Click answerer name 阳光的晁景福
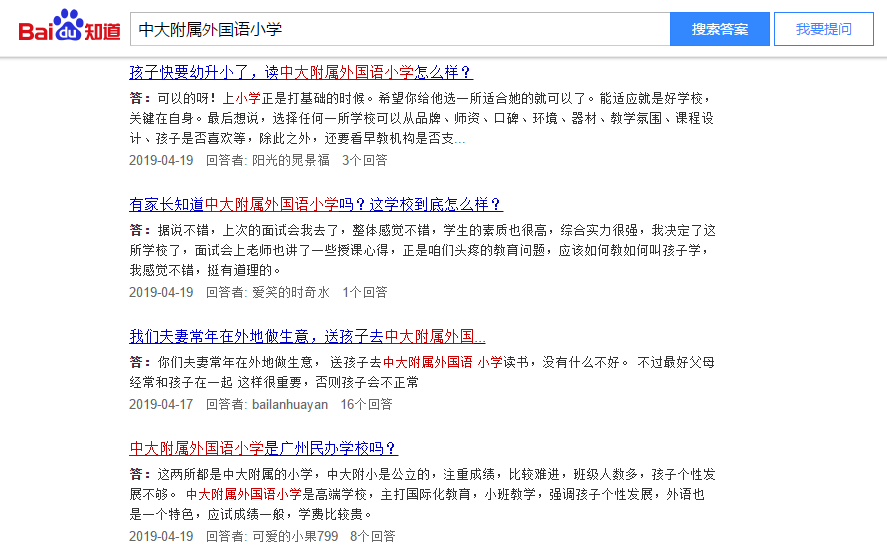 point(291,161)
